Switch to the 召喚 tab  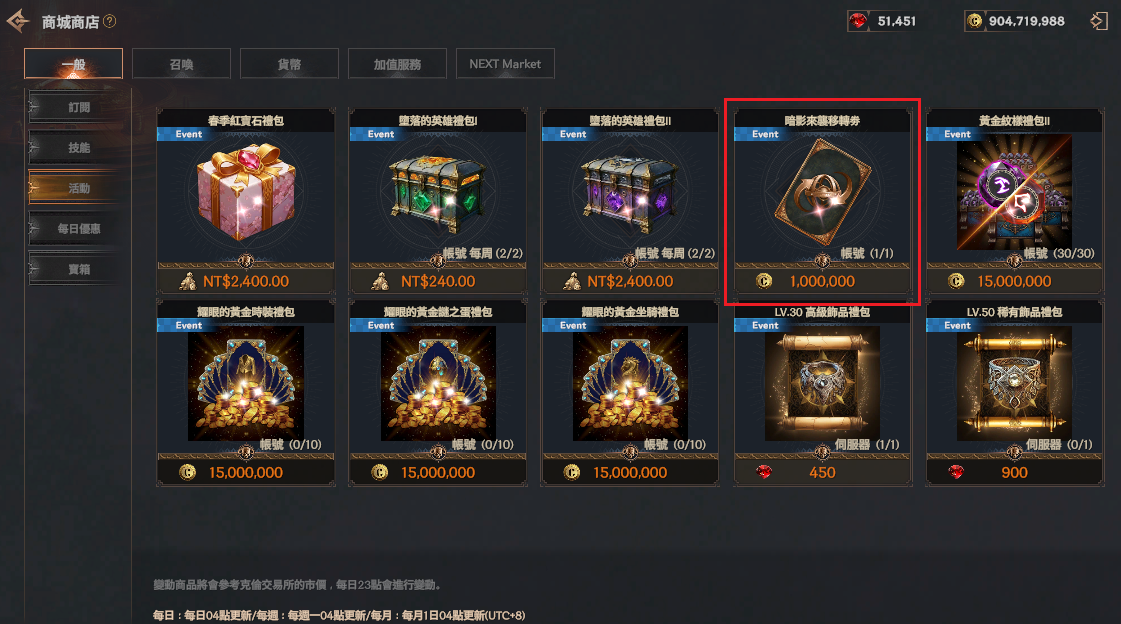click(182, 64)
